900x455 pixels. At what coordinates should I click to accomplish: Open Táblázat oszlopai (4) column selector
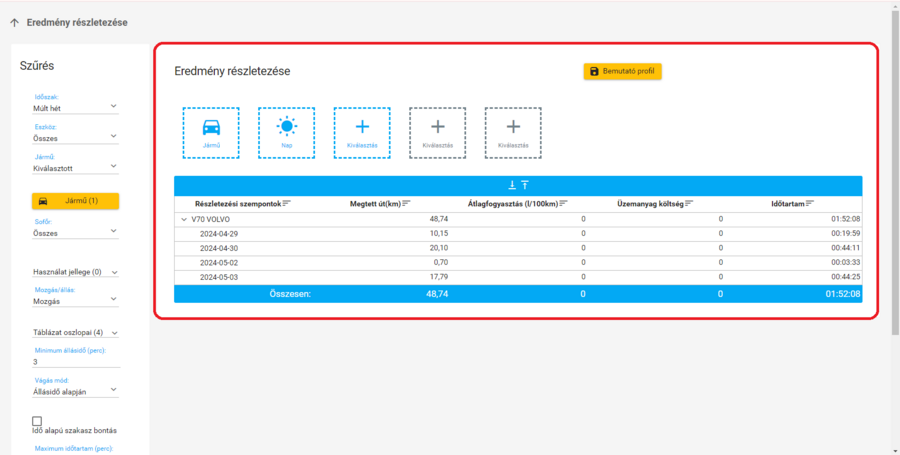click(x=75, y=332)
